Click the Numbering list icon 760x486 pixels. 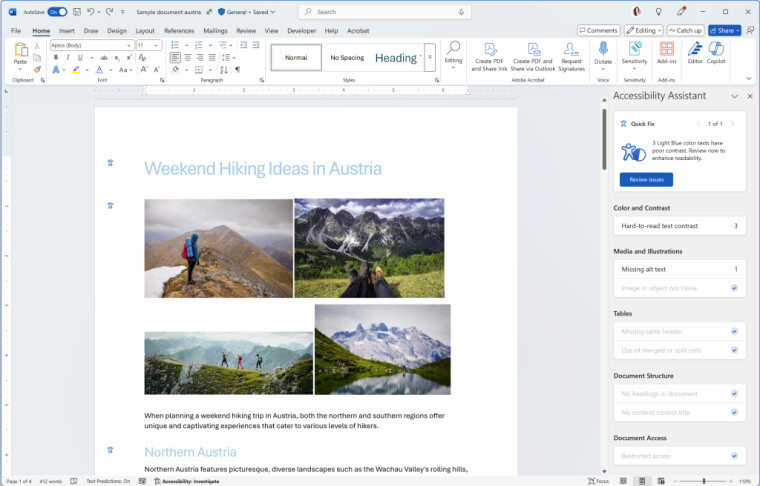tap(199, 45)
